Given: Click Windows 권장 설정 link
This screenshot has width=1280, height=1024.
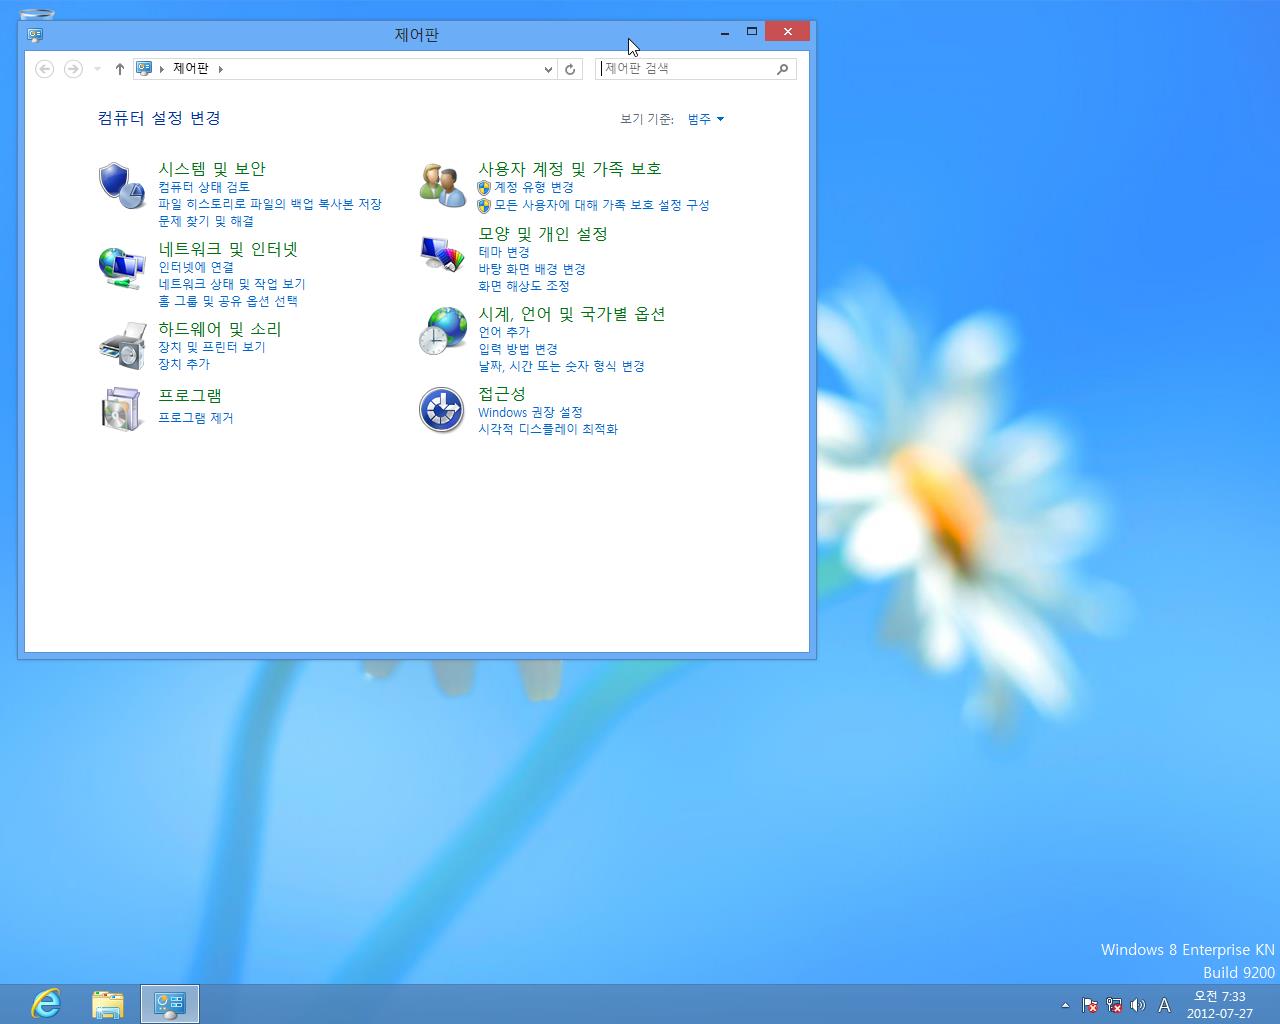Looking at the screenshot, I should click(x=530, y=412).
